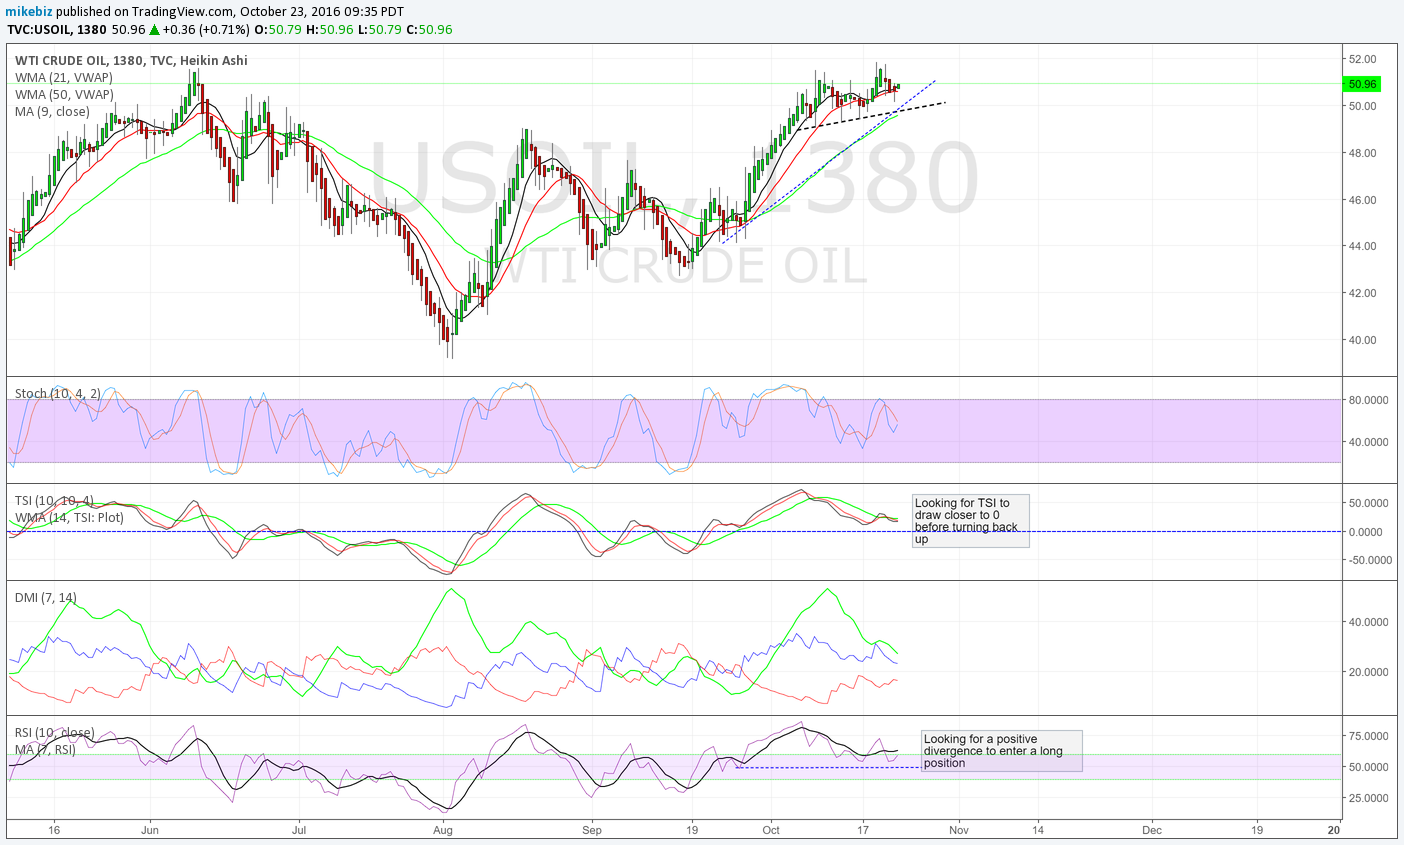Click the 44.00 price axis label
The height and width of the screenshot is (845, 1404).
point(1362,246)
